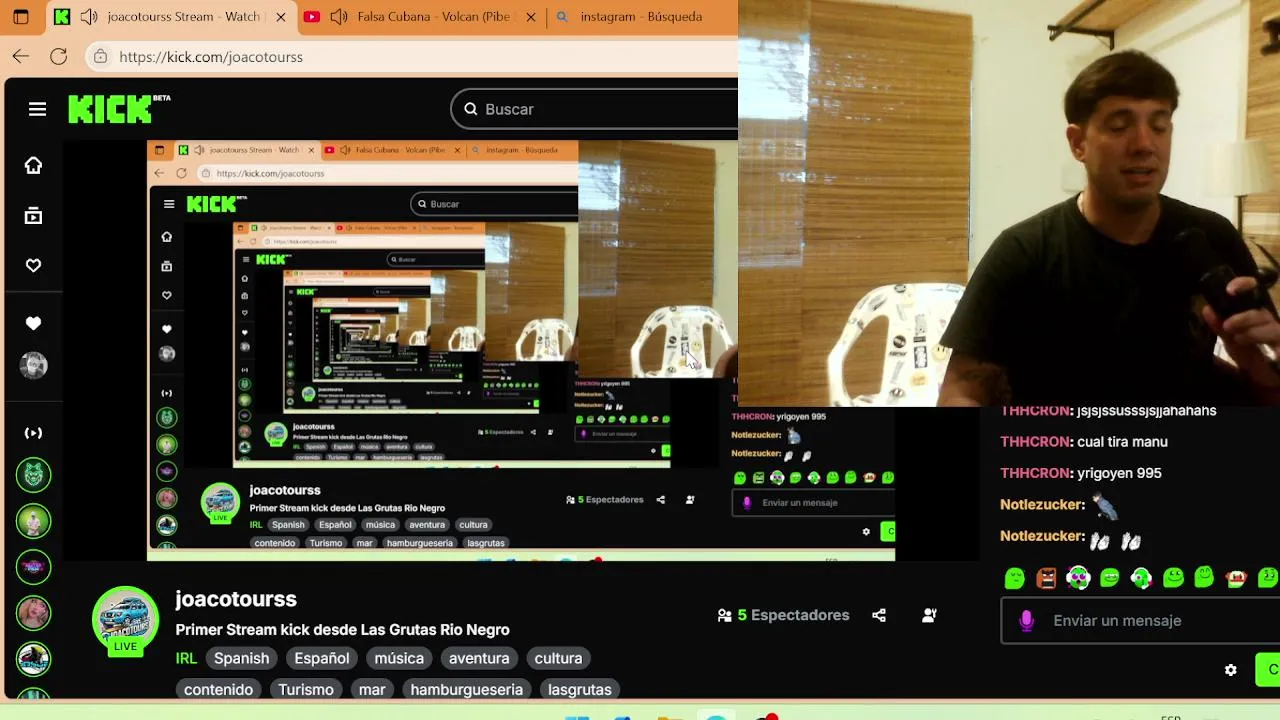Go to Home in Kick's left sidebar
Viewport: 1280px width, 720px height.
click(x=33, y=165)
